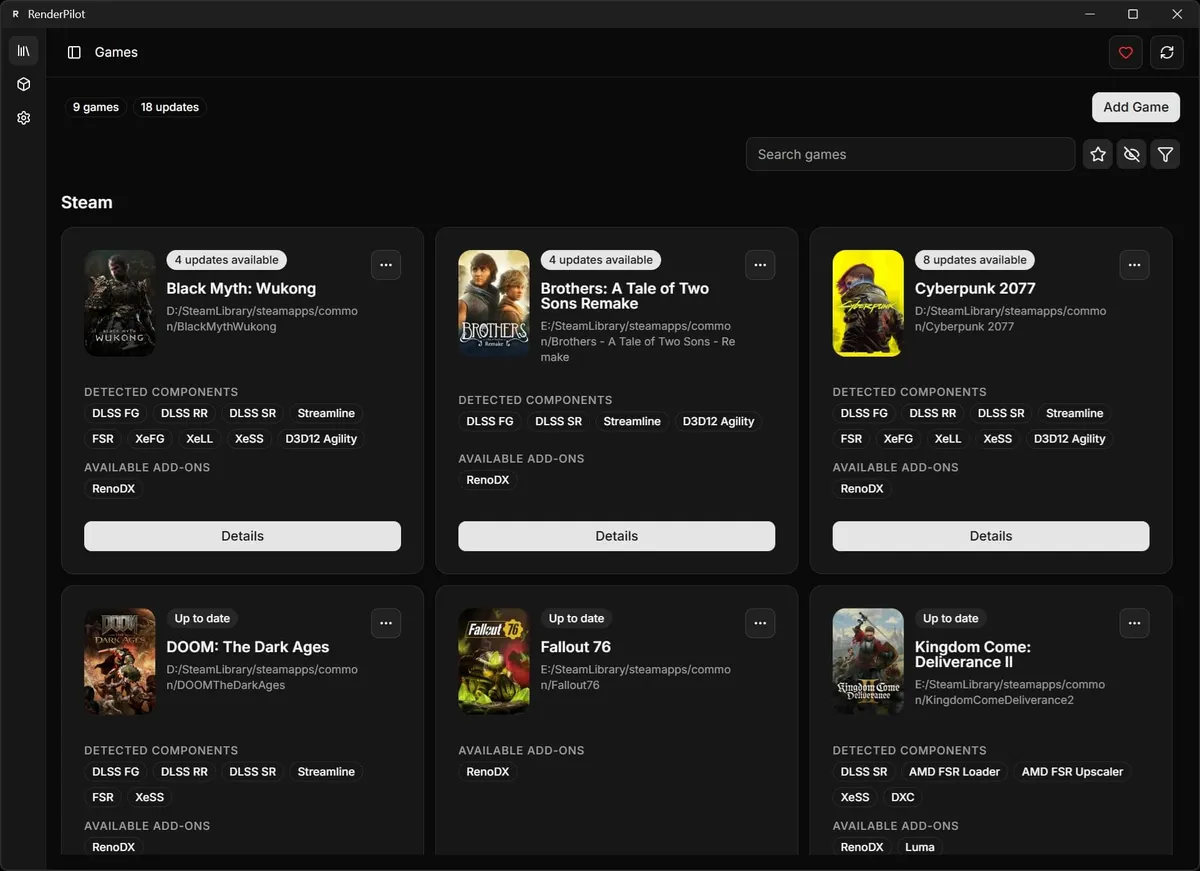1200x871 pixels.
Task: Click XeSS chip in Kingdom Come card
Action: (x=855, y=798)
